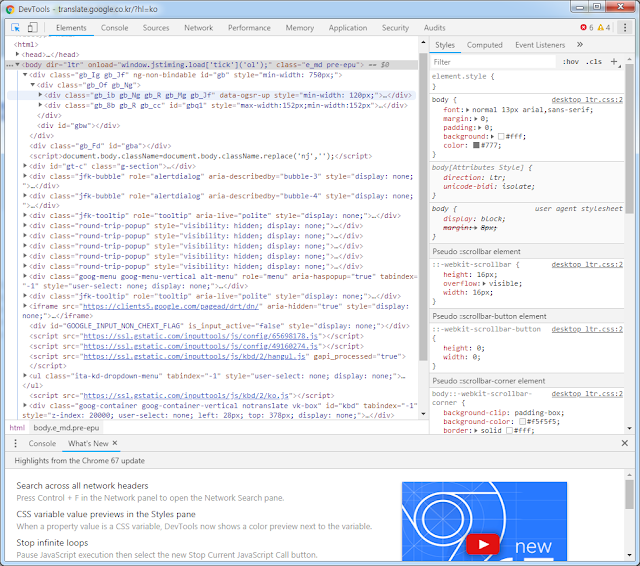
Task: Open the Application tab
Action: [x=348, y=28]
